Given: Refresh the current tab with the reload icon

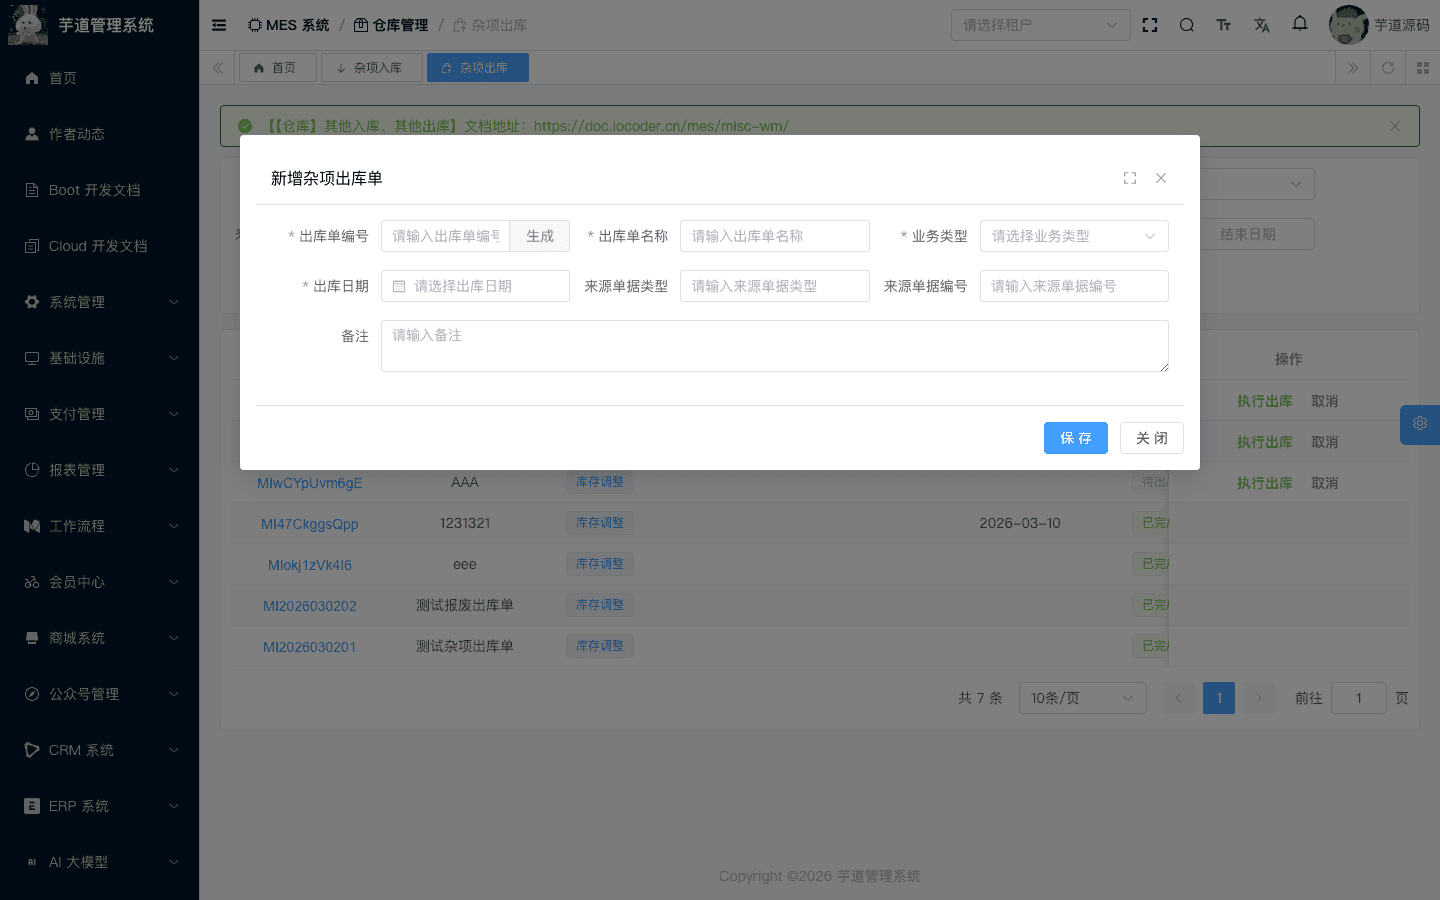Looking at the screenshot, I should [1388, 68].
